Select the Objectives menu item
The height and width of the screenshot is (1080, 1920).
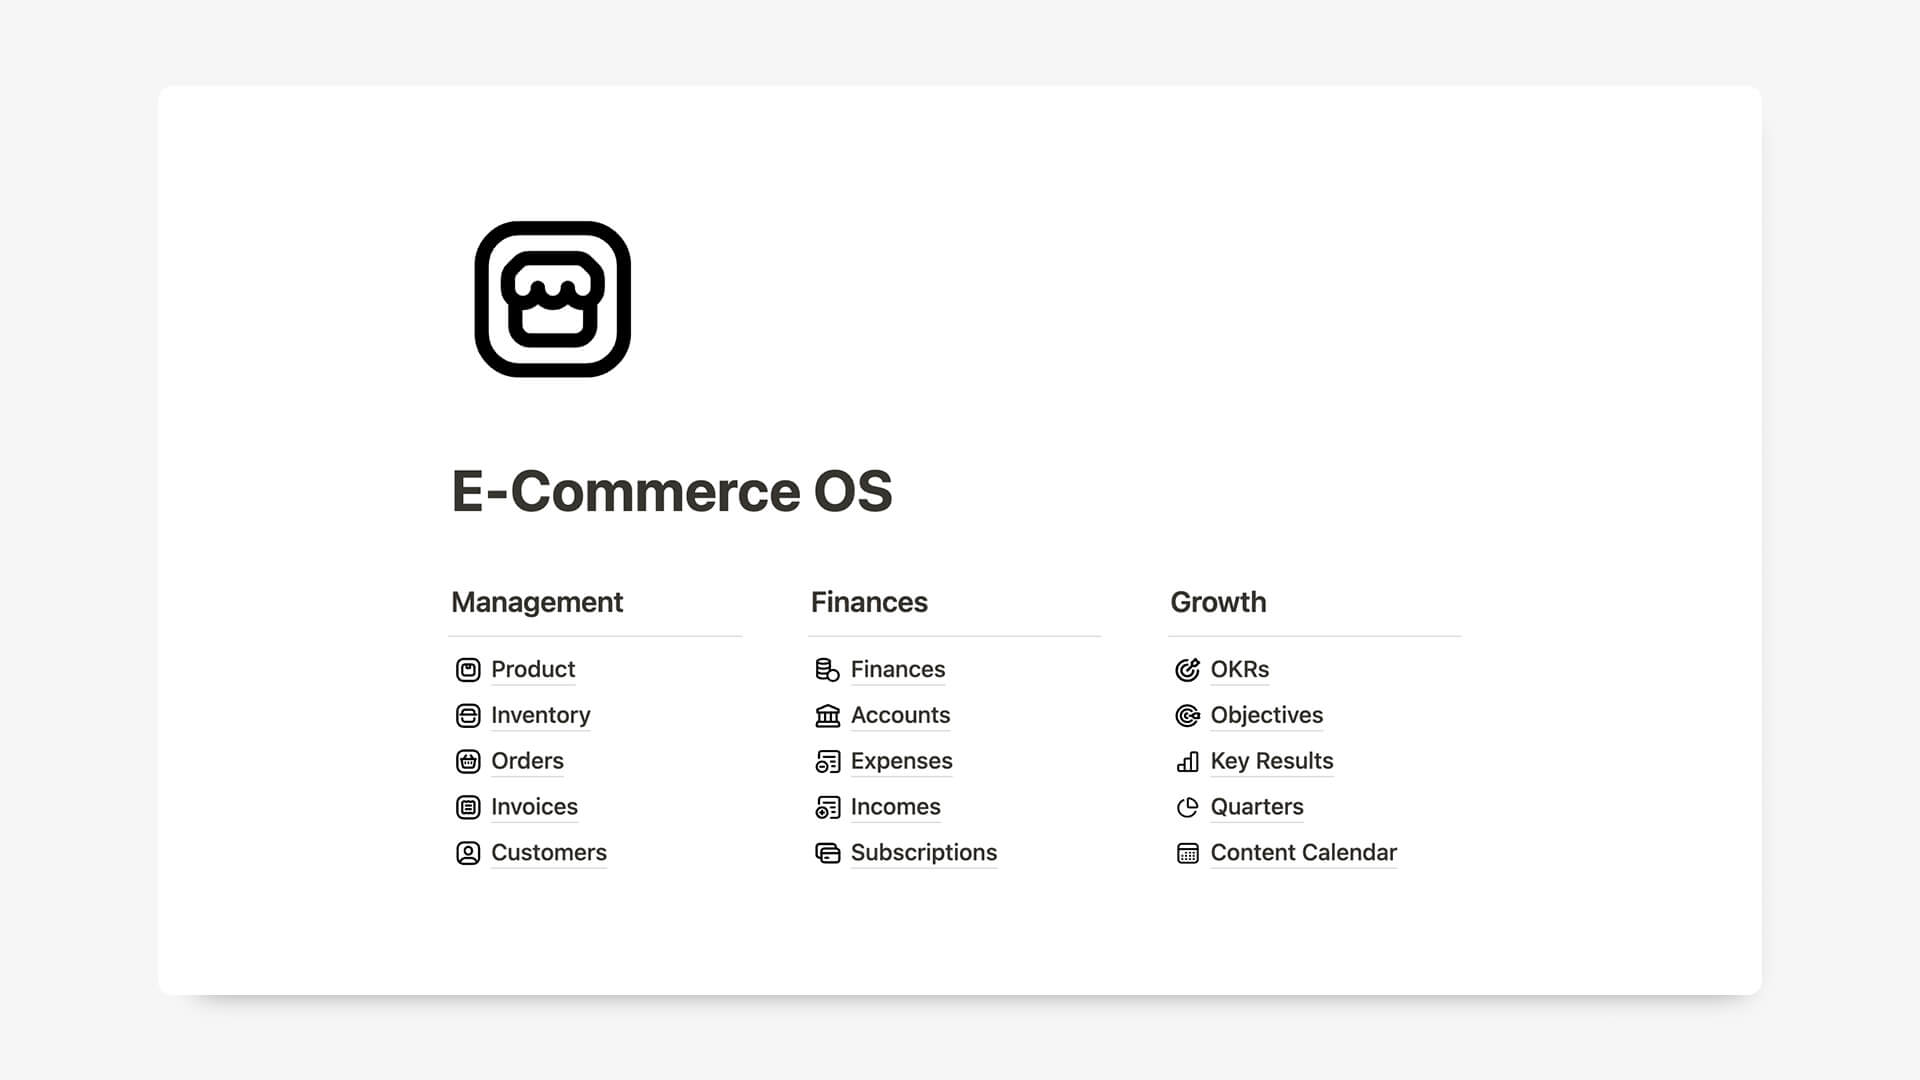tap(1267, 715)
